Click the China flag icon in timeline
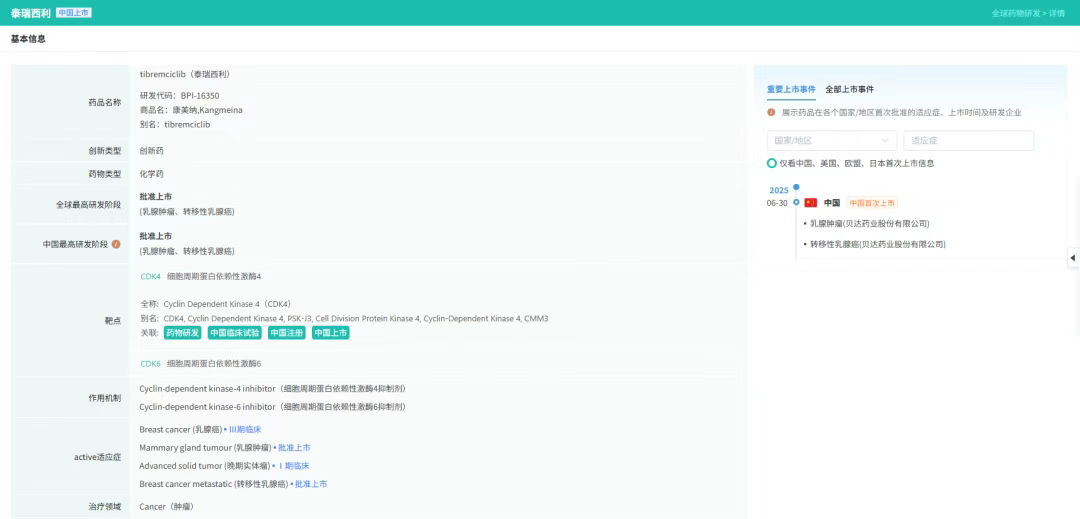 tap(811, 203)
